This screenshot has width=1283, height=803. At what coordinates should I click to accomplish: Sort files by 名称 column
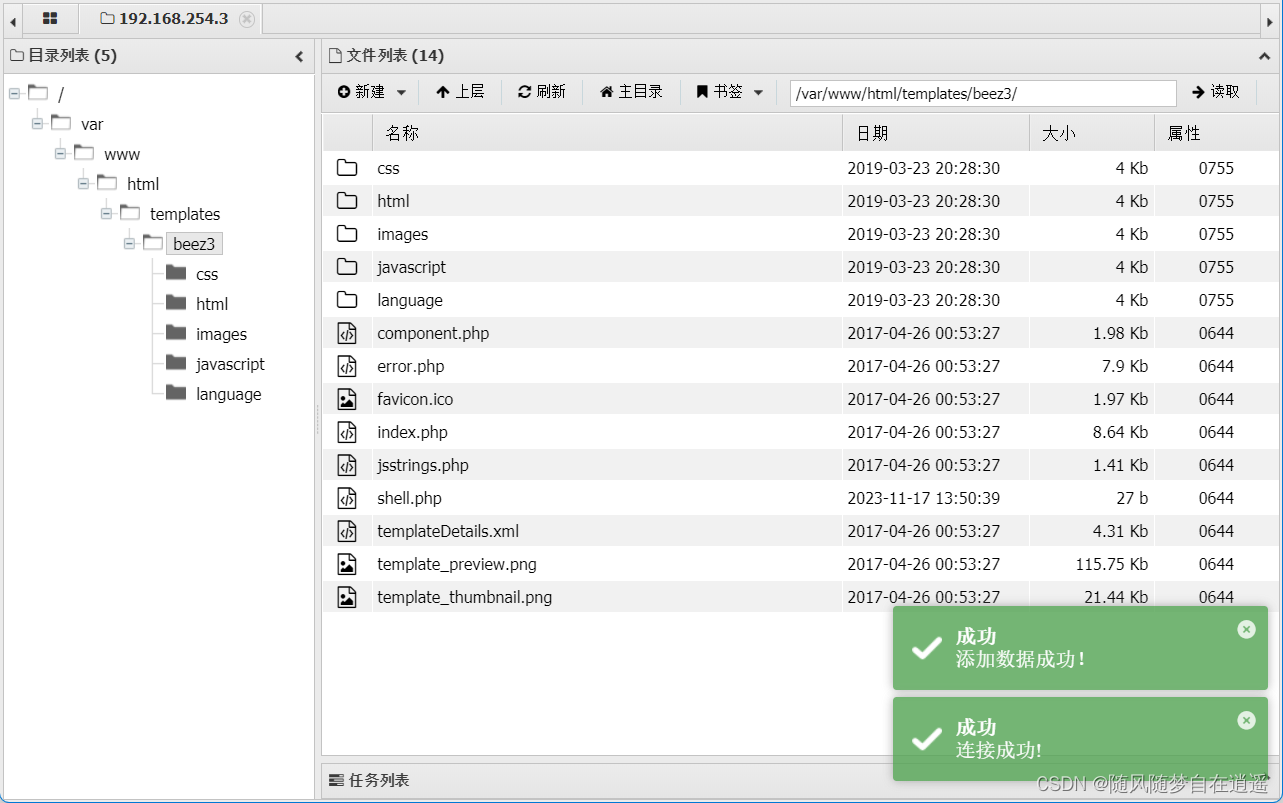tap(607, 133)
